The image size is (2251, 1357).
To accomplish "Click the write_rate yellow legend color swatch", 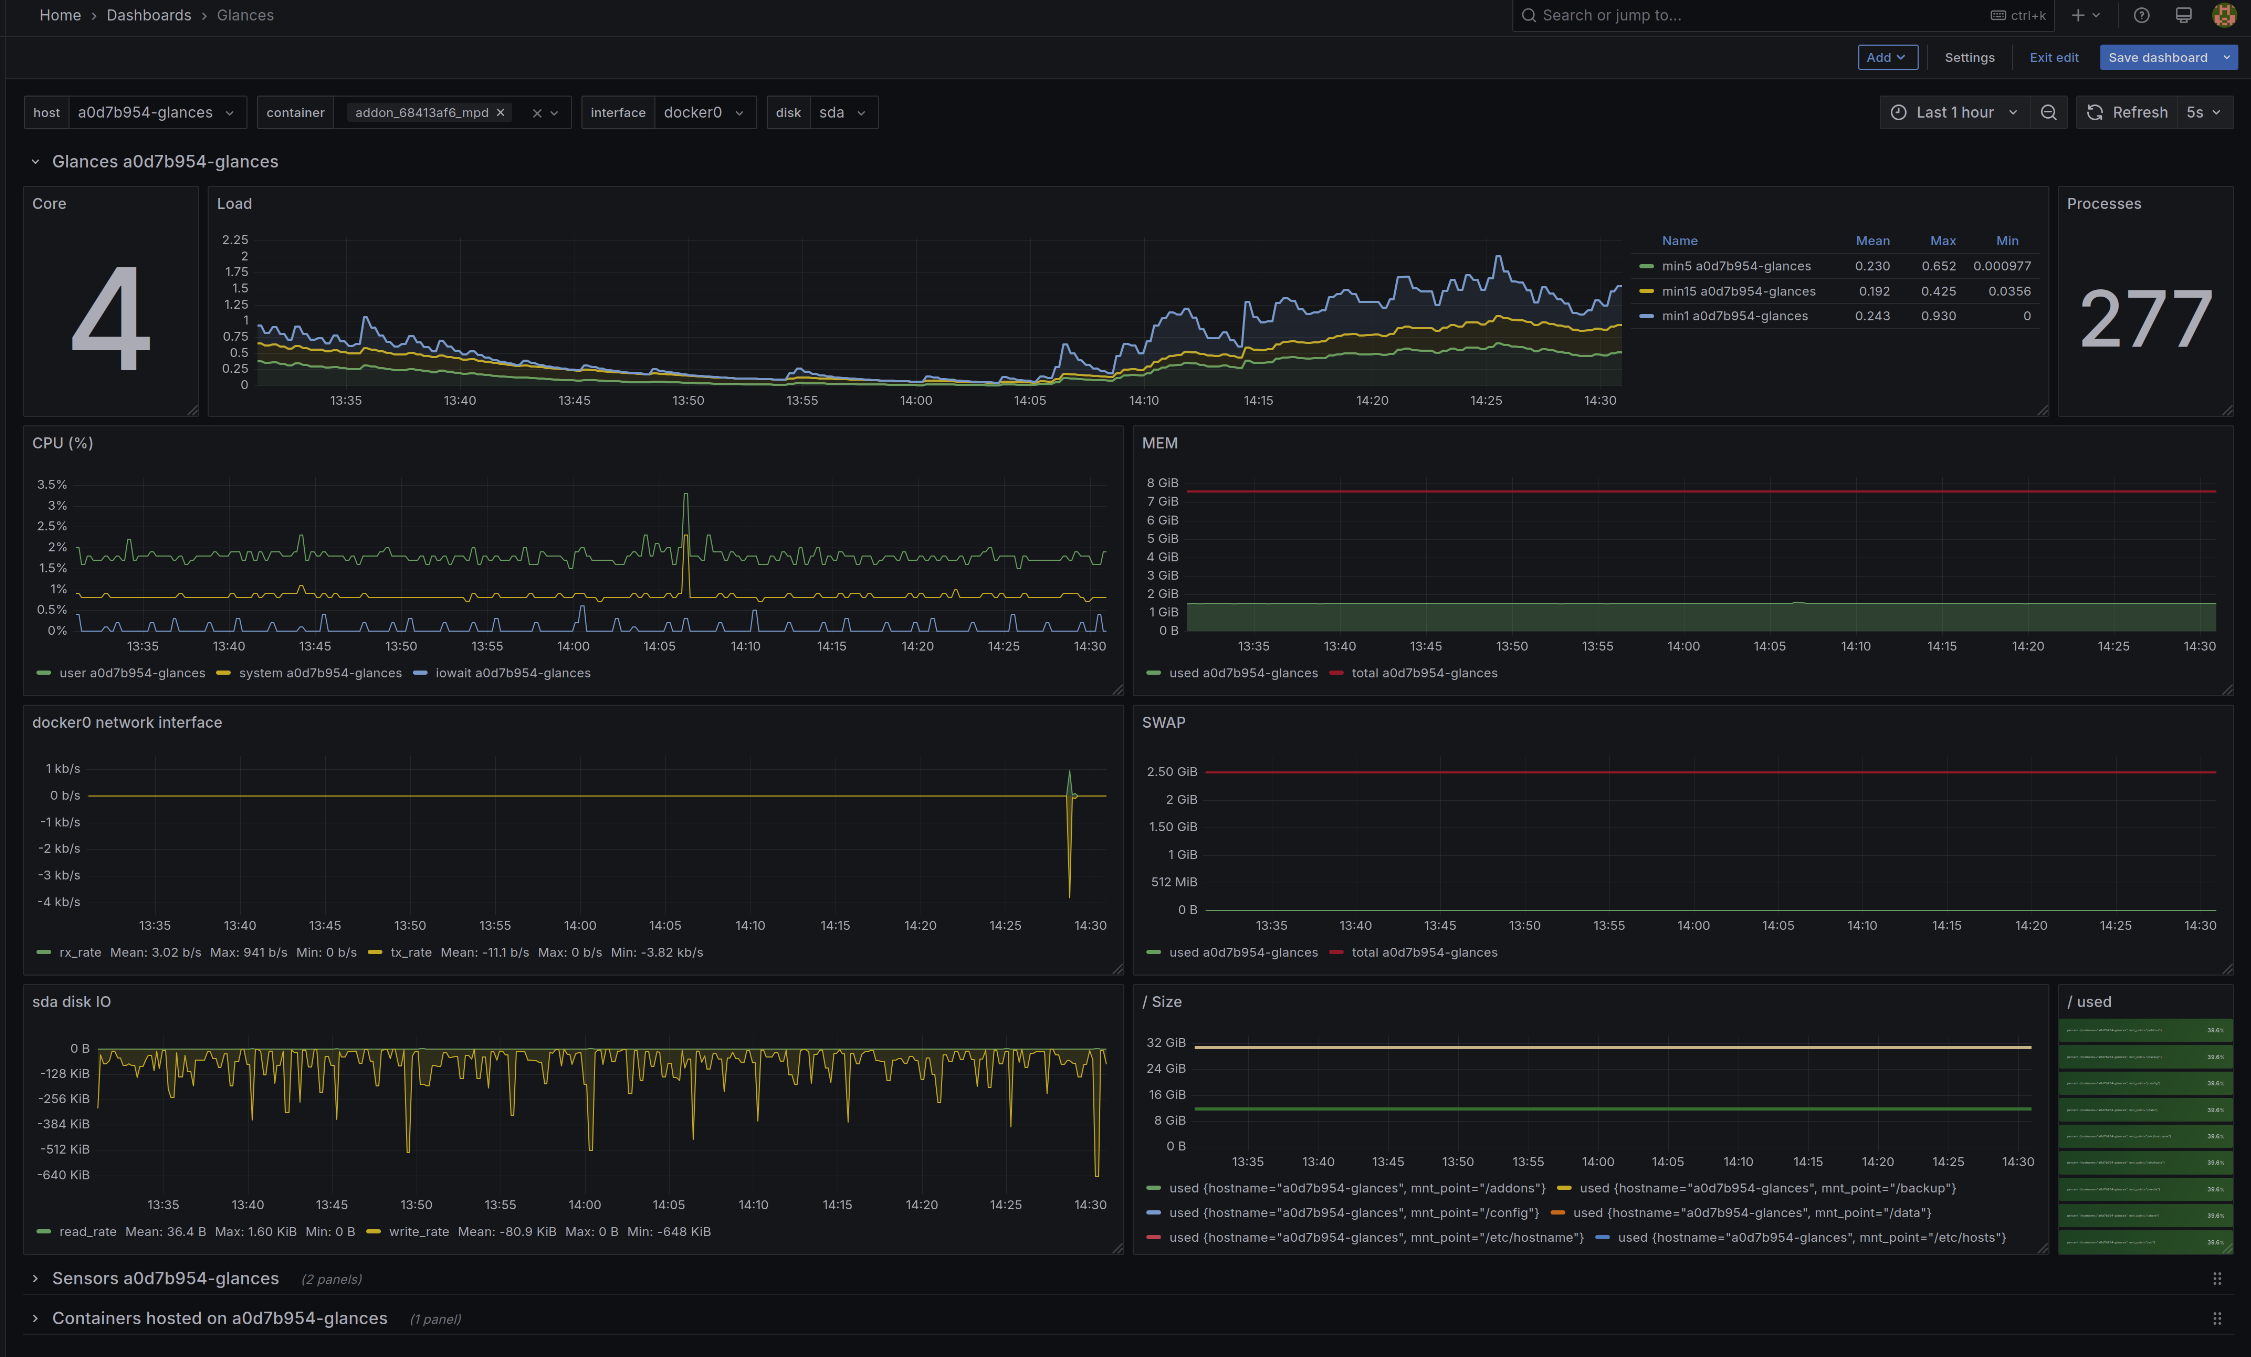I will coord(375,1232).
